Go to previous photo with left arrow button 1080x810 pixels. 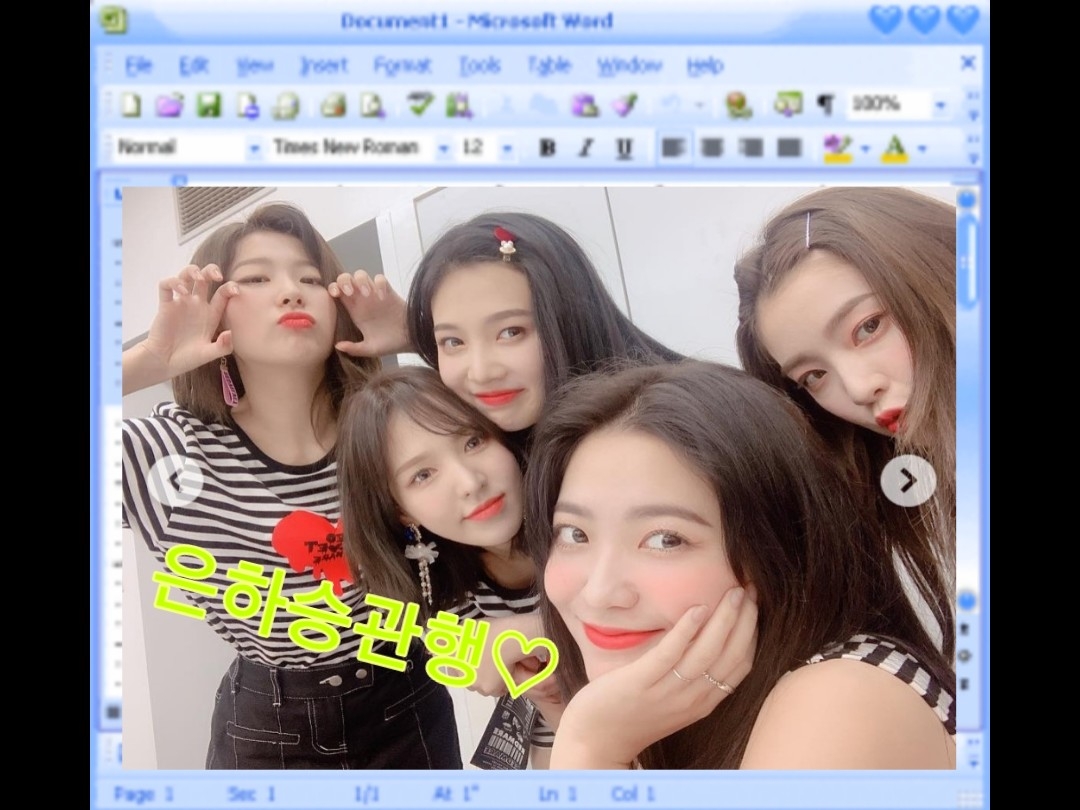[175, 481]
